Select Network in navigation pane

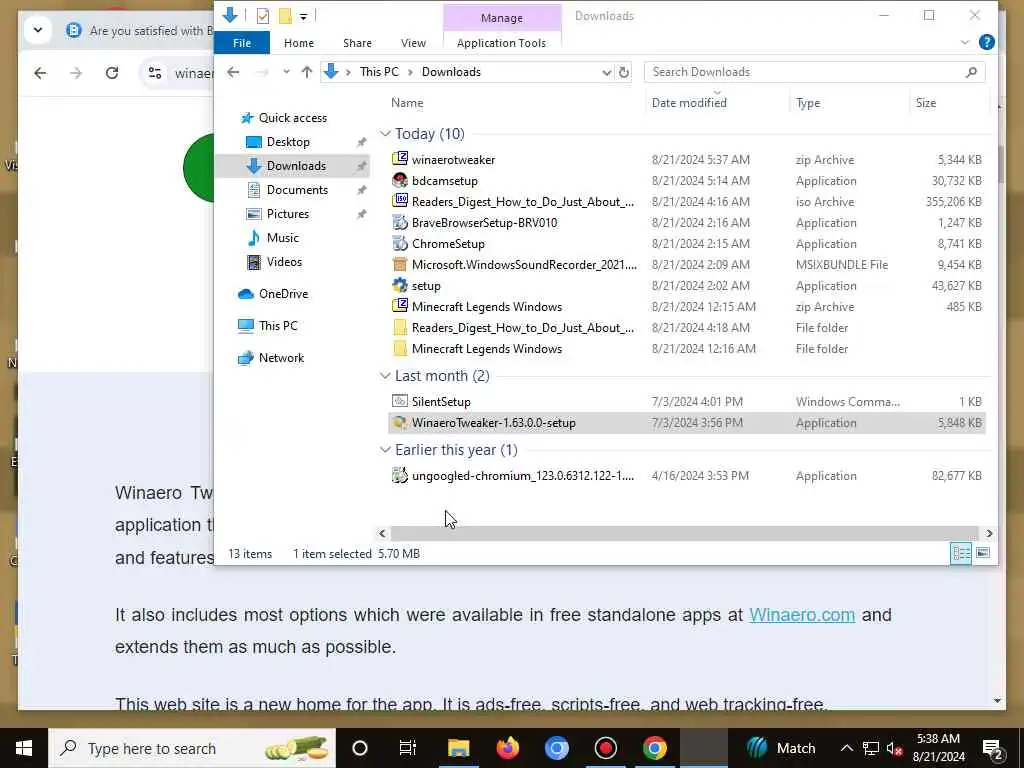point(281,358)
